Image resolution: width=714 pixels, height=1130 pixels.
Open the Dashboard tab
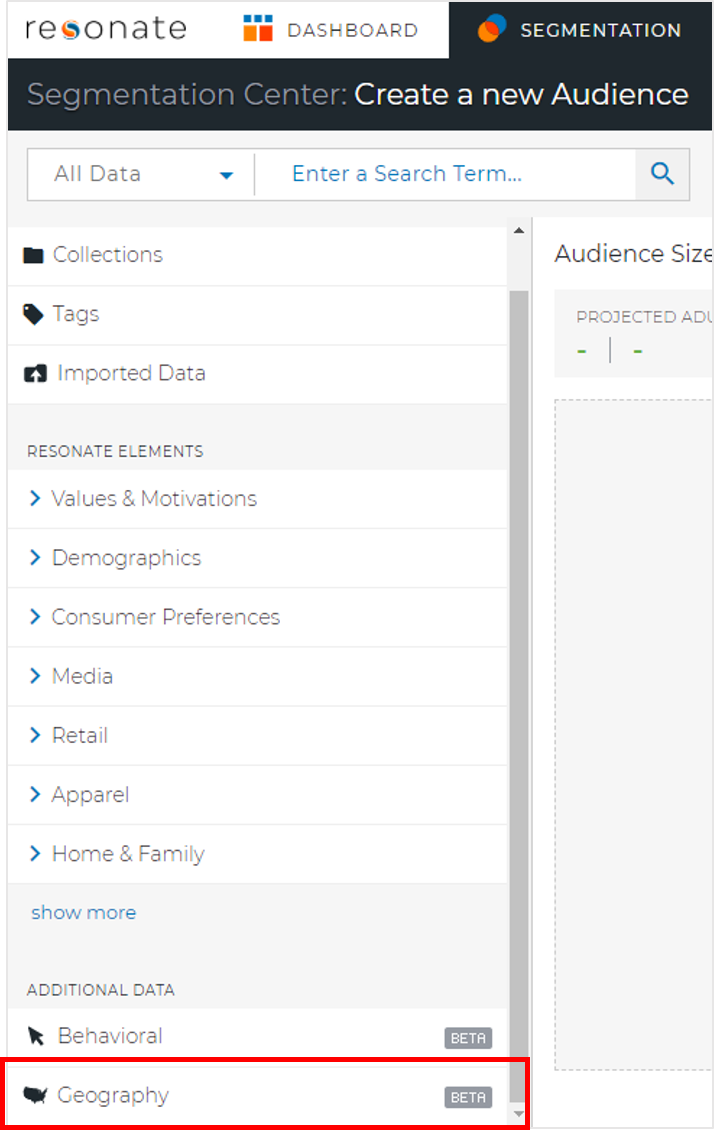tap(330, 30)
